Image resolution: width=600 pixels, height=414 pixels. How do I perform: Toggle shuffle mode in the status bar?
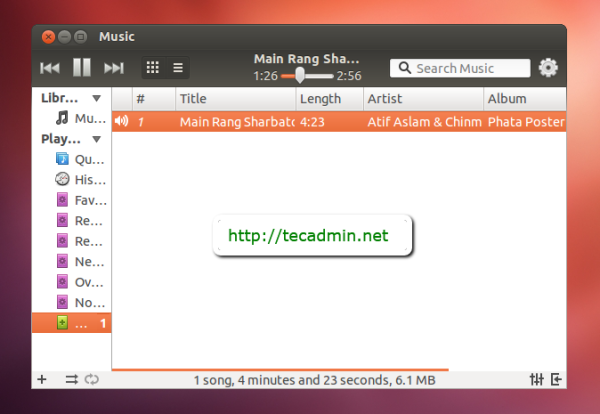tap(71, 380)
